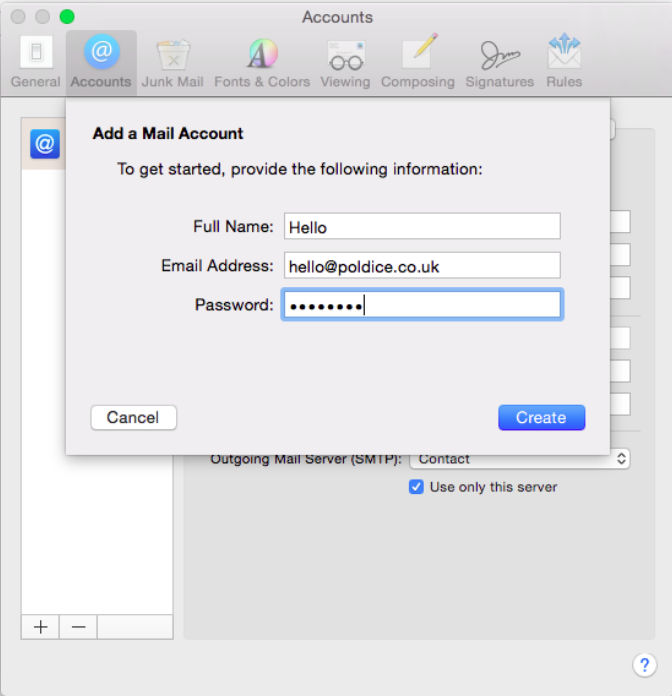Select the Accounts toolbar icon
This screenshot has height=696, width=672.
(x=101, y=62)
